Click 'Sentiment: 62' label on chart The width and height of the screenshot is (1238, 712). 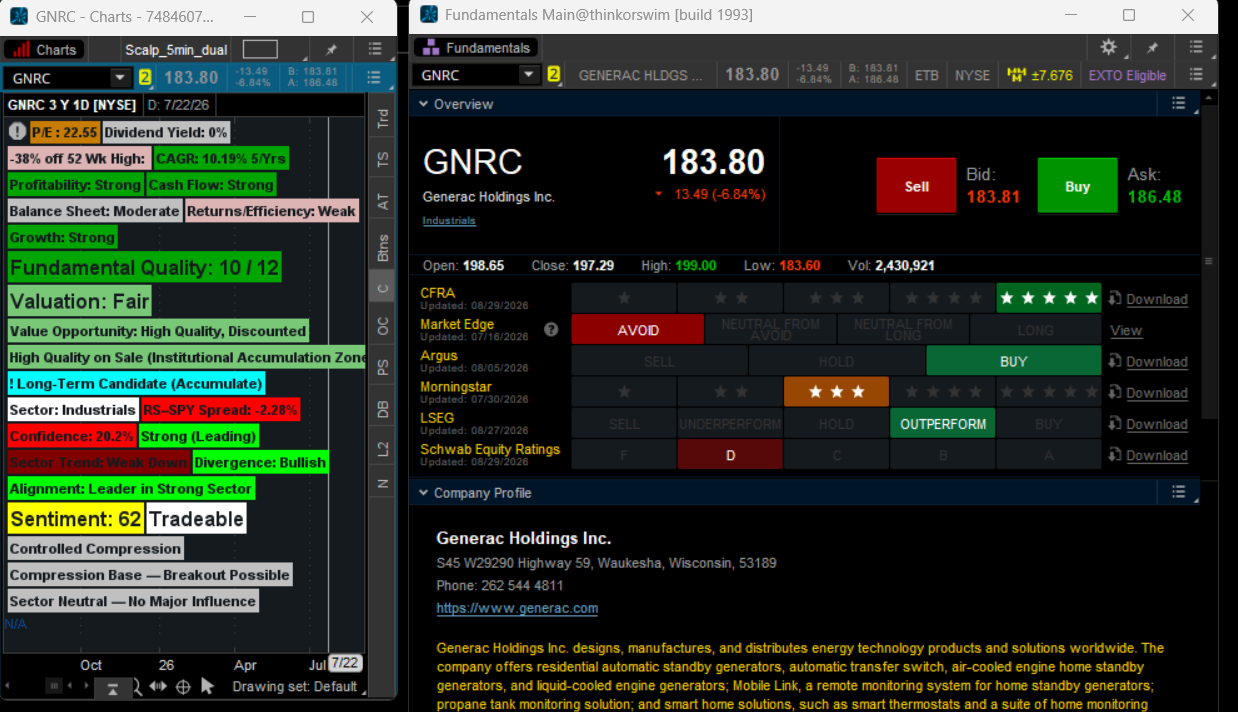point(76,519)
